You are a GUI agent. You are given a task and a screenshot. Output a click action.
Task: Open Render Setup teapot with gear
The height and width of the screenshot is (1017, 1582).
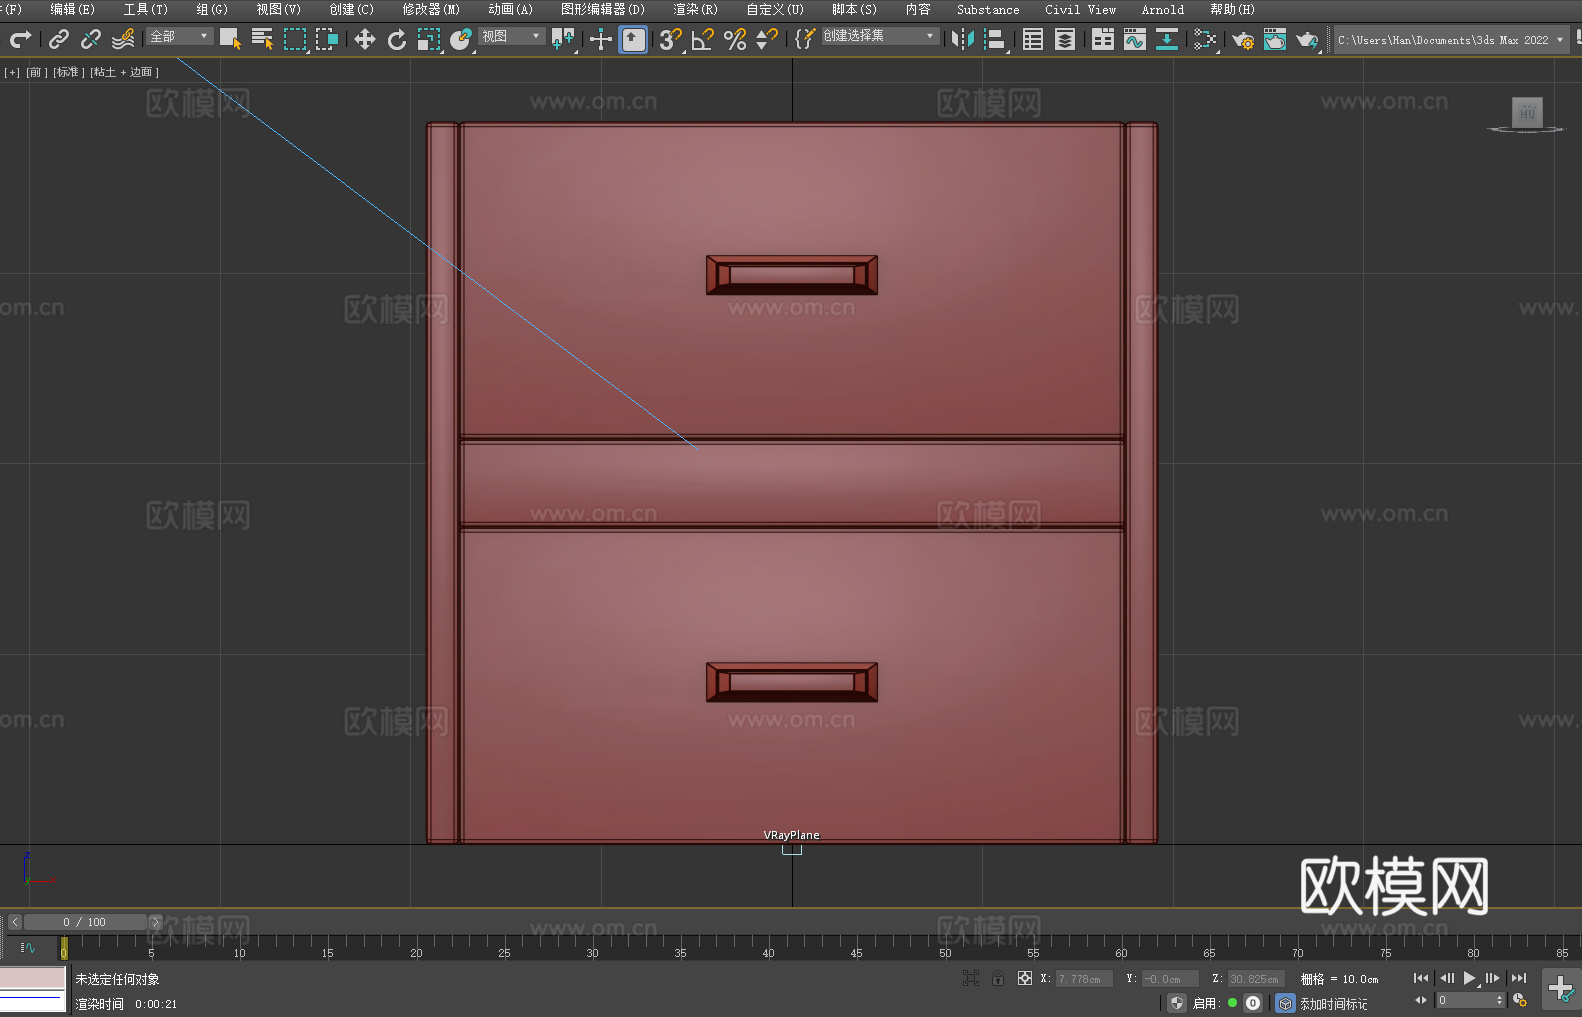coord(1243,39)
